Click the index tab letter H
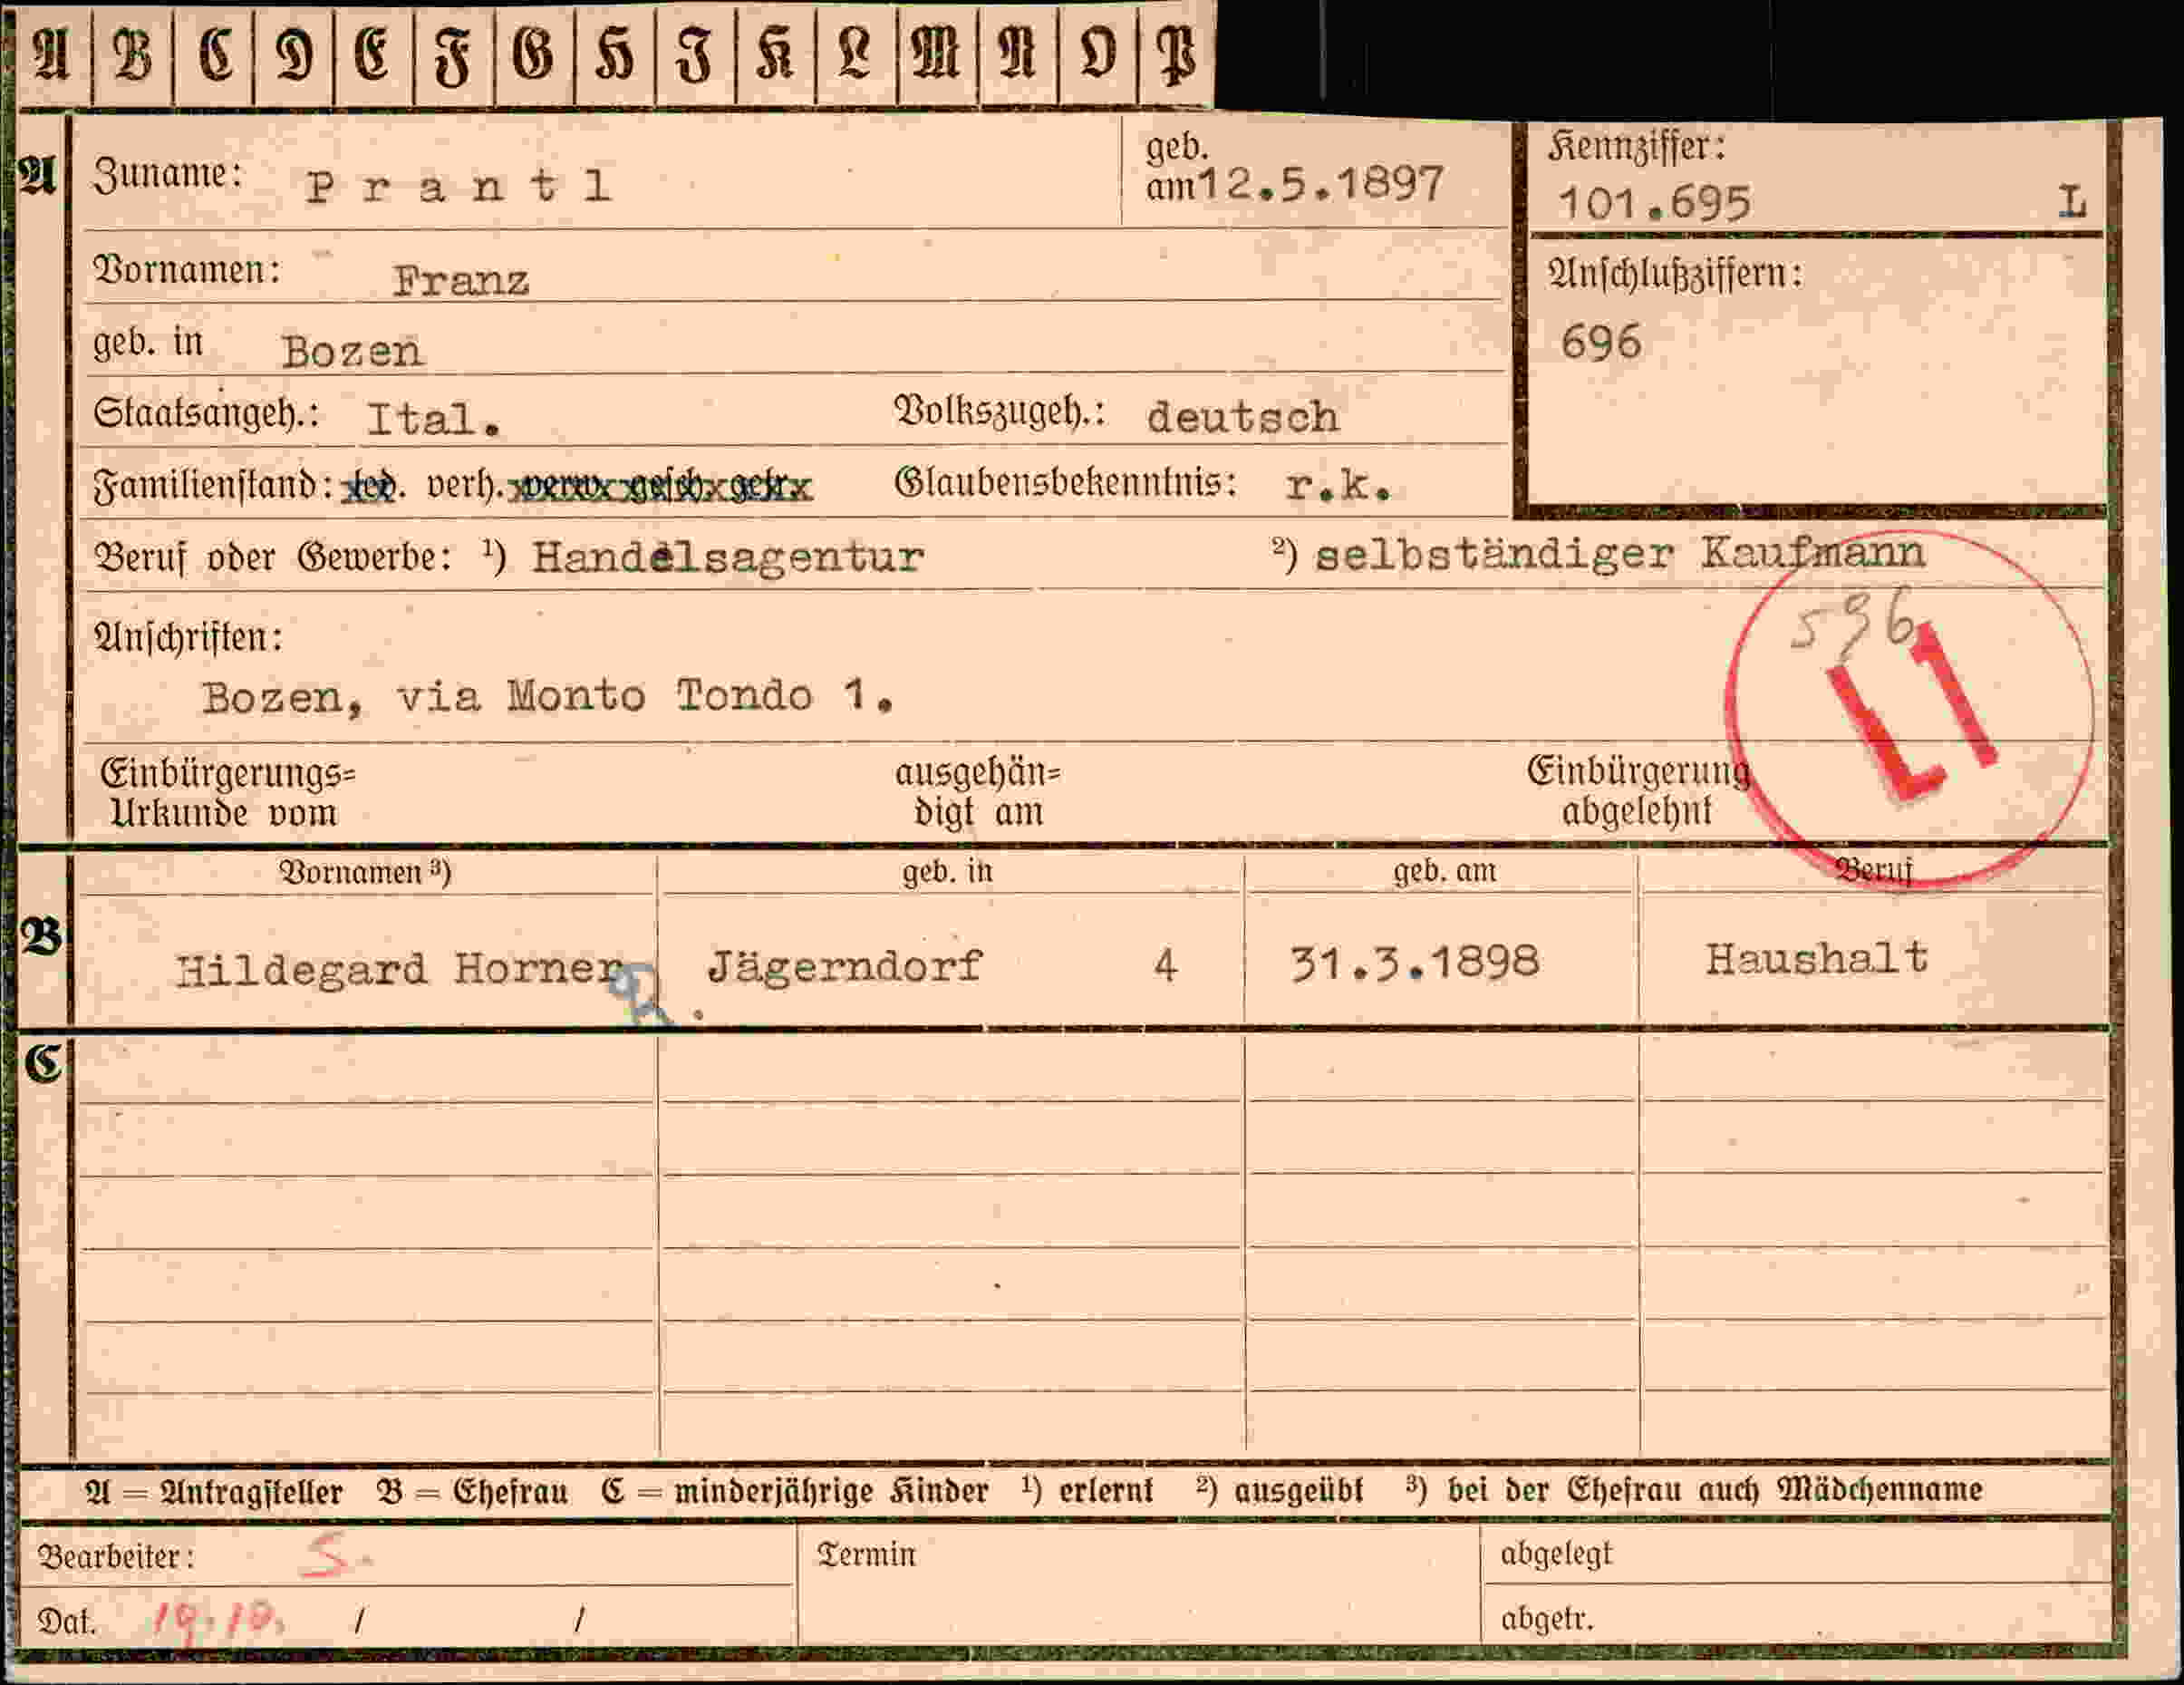Image resolution: width=2184 pixels, height=1685 pixels. [x=614, y=53]
